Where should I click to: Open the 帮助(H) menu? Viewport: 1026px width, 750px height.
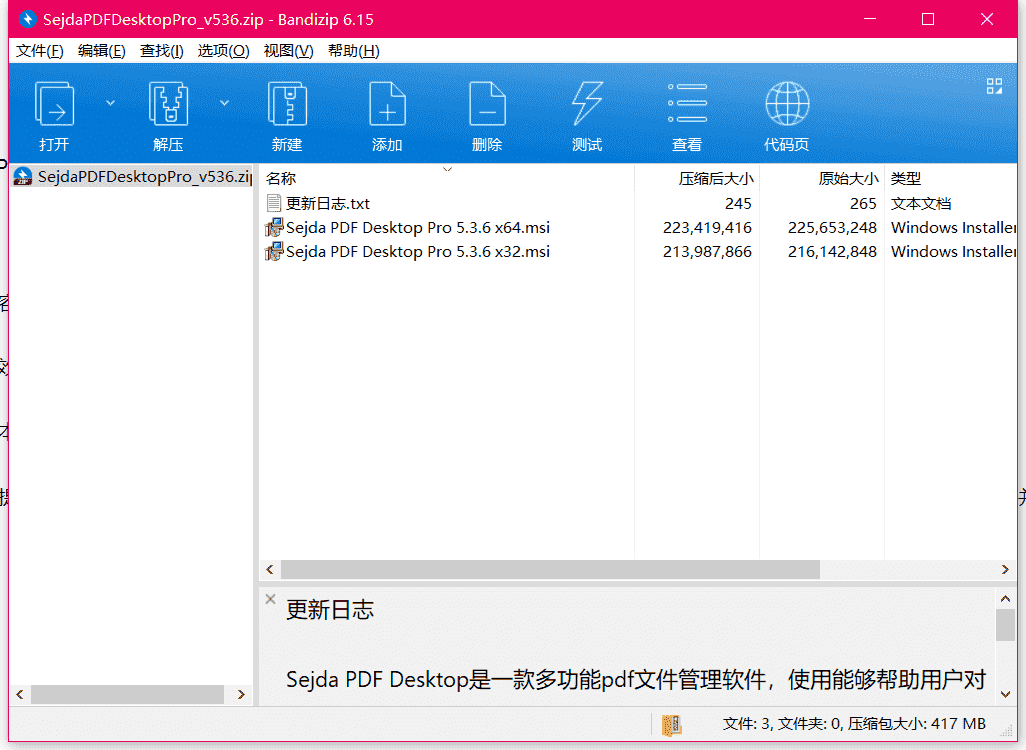coord(353,51)
